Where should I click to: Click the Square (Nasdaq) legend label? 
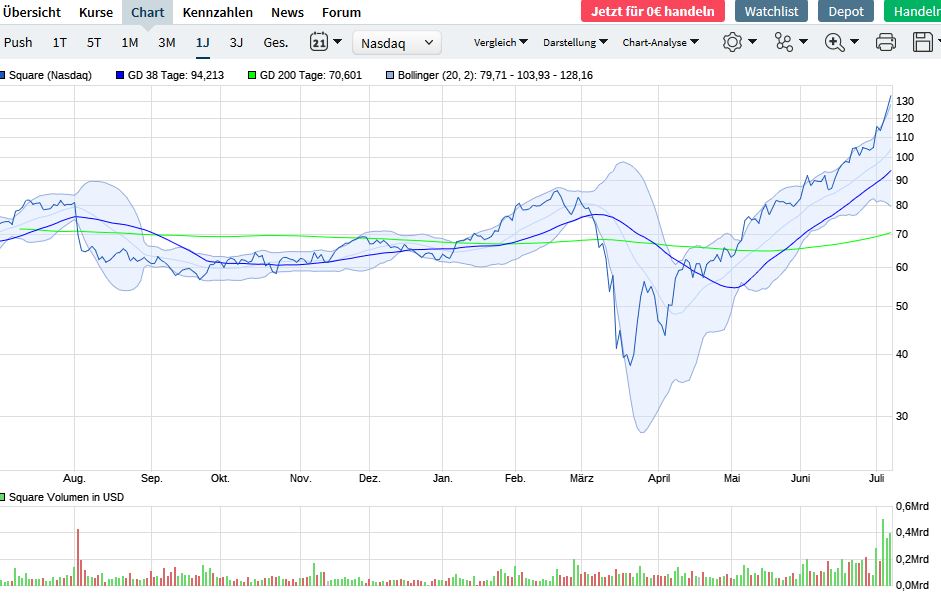point(50,75)
